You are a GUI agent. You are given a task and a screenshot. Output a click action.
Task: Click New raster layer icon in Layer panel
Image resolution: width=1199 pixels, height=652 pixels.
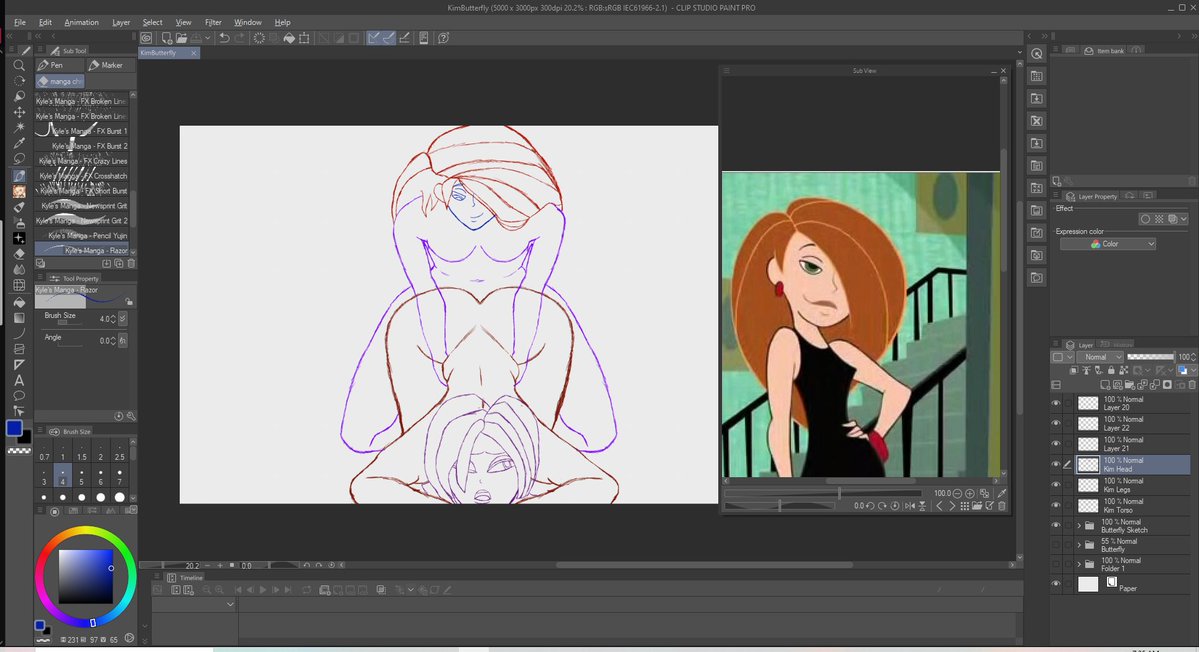tap(1106, 384)
